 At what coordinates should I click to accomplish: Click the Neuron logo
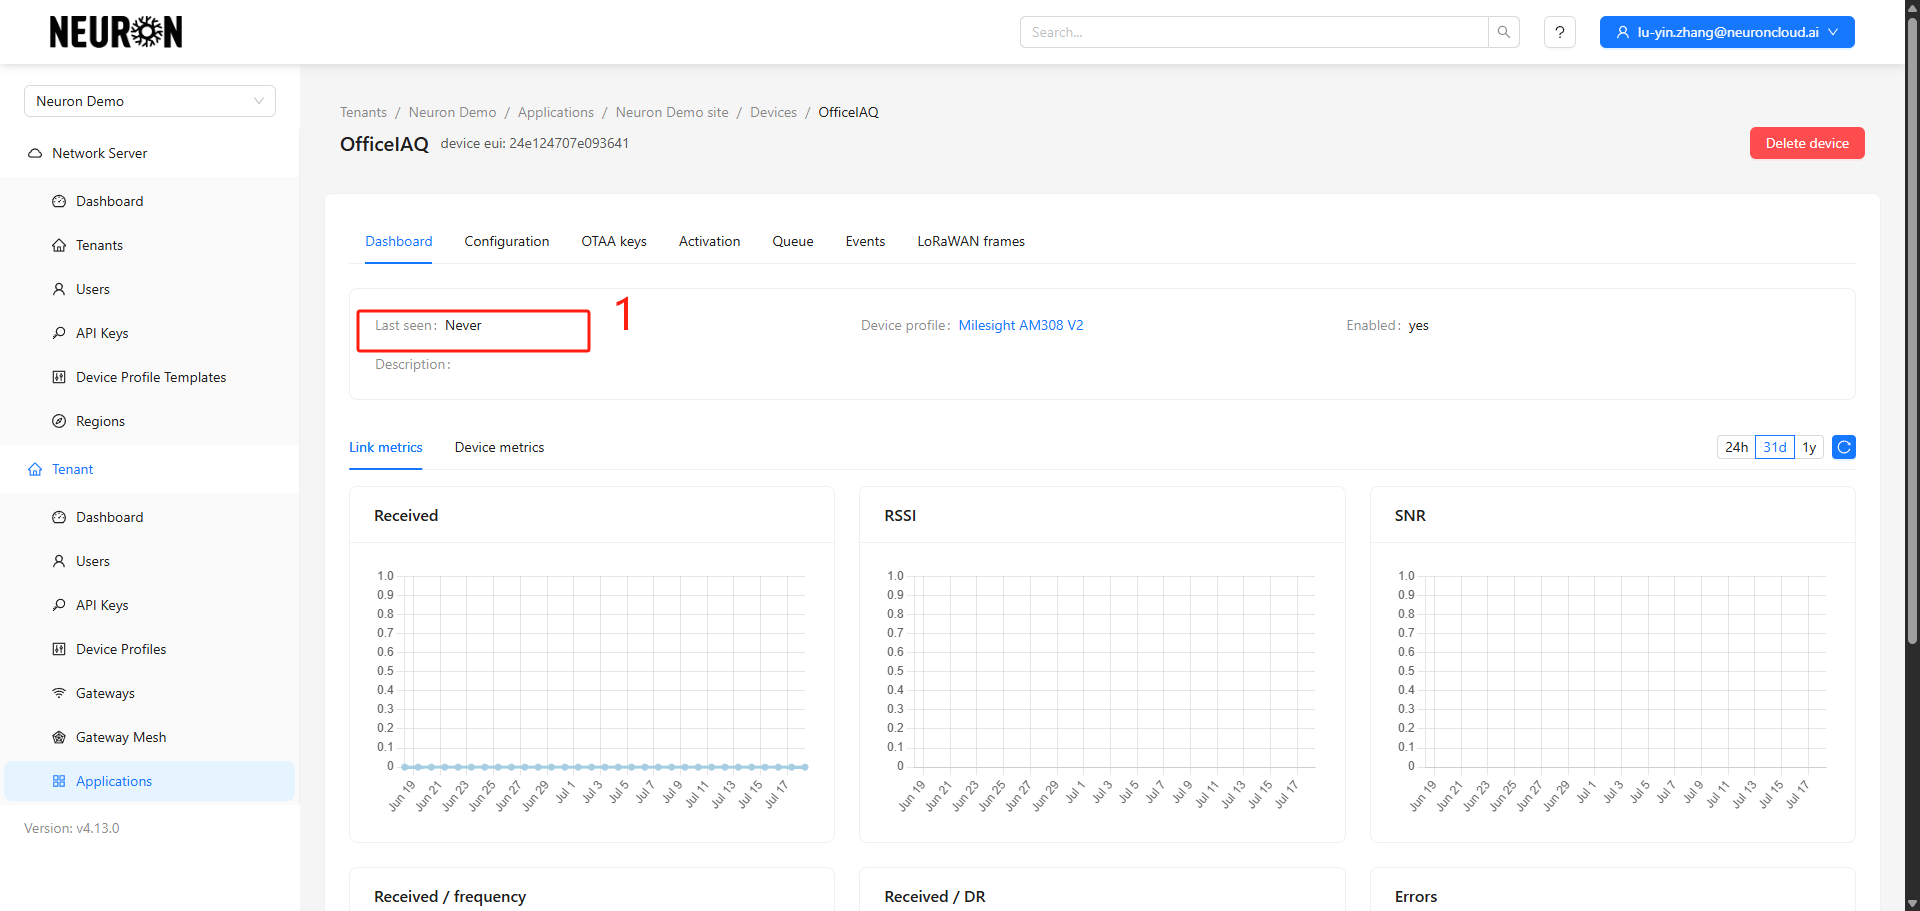click(116, 32)
